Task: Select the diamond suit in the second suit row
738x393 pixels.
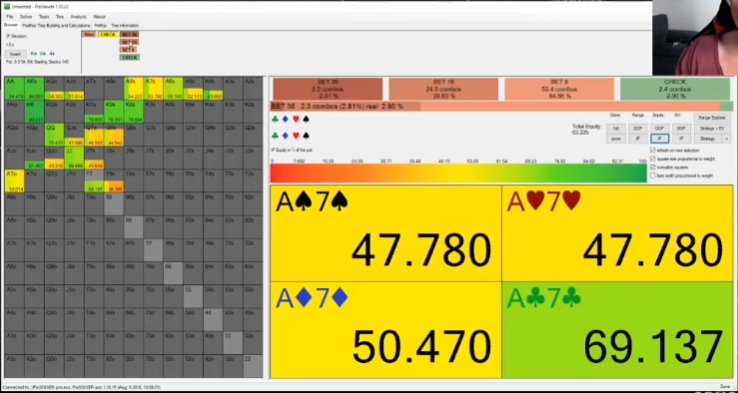Action: [x=285, y=136]
